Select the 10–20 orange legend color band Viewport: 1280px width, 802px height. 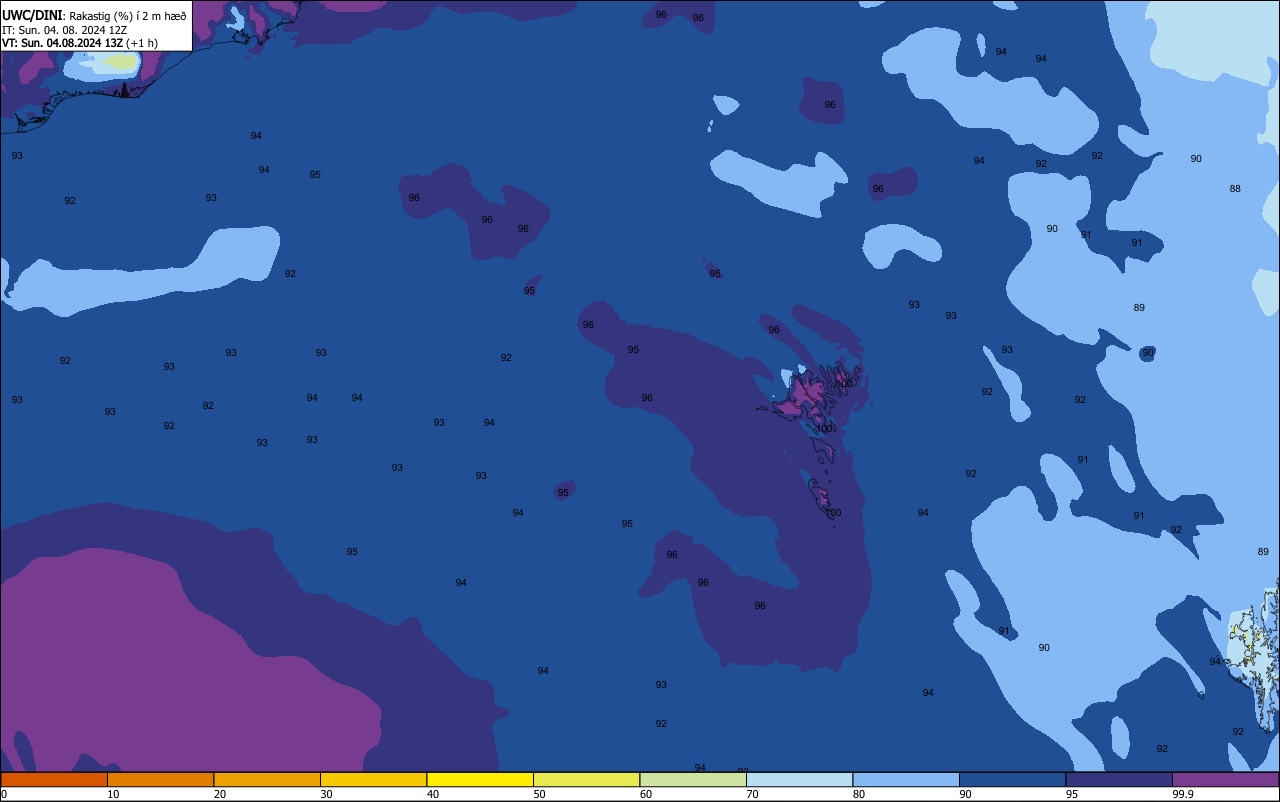point(160,779)
